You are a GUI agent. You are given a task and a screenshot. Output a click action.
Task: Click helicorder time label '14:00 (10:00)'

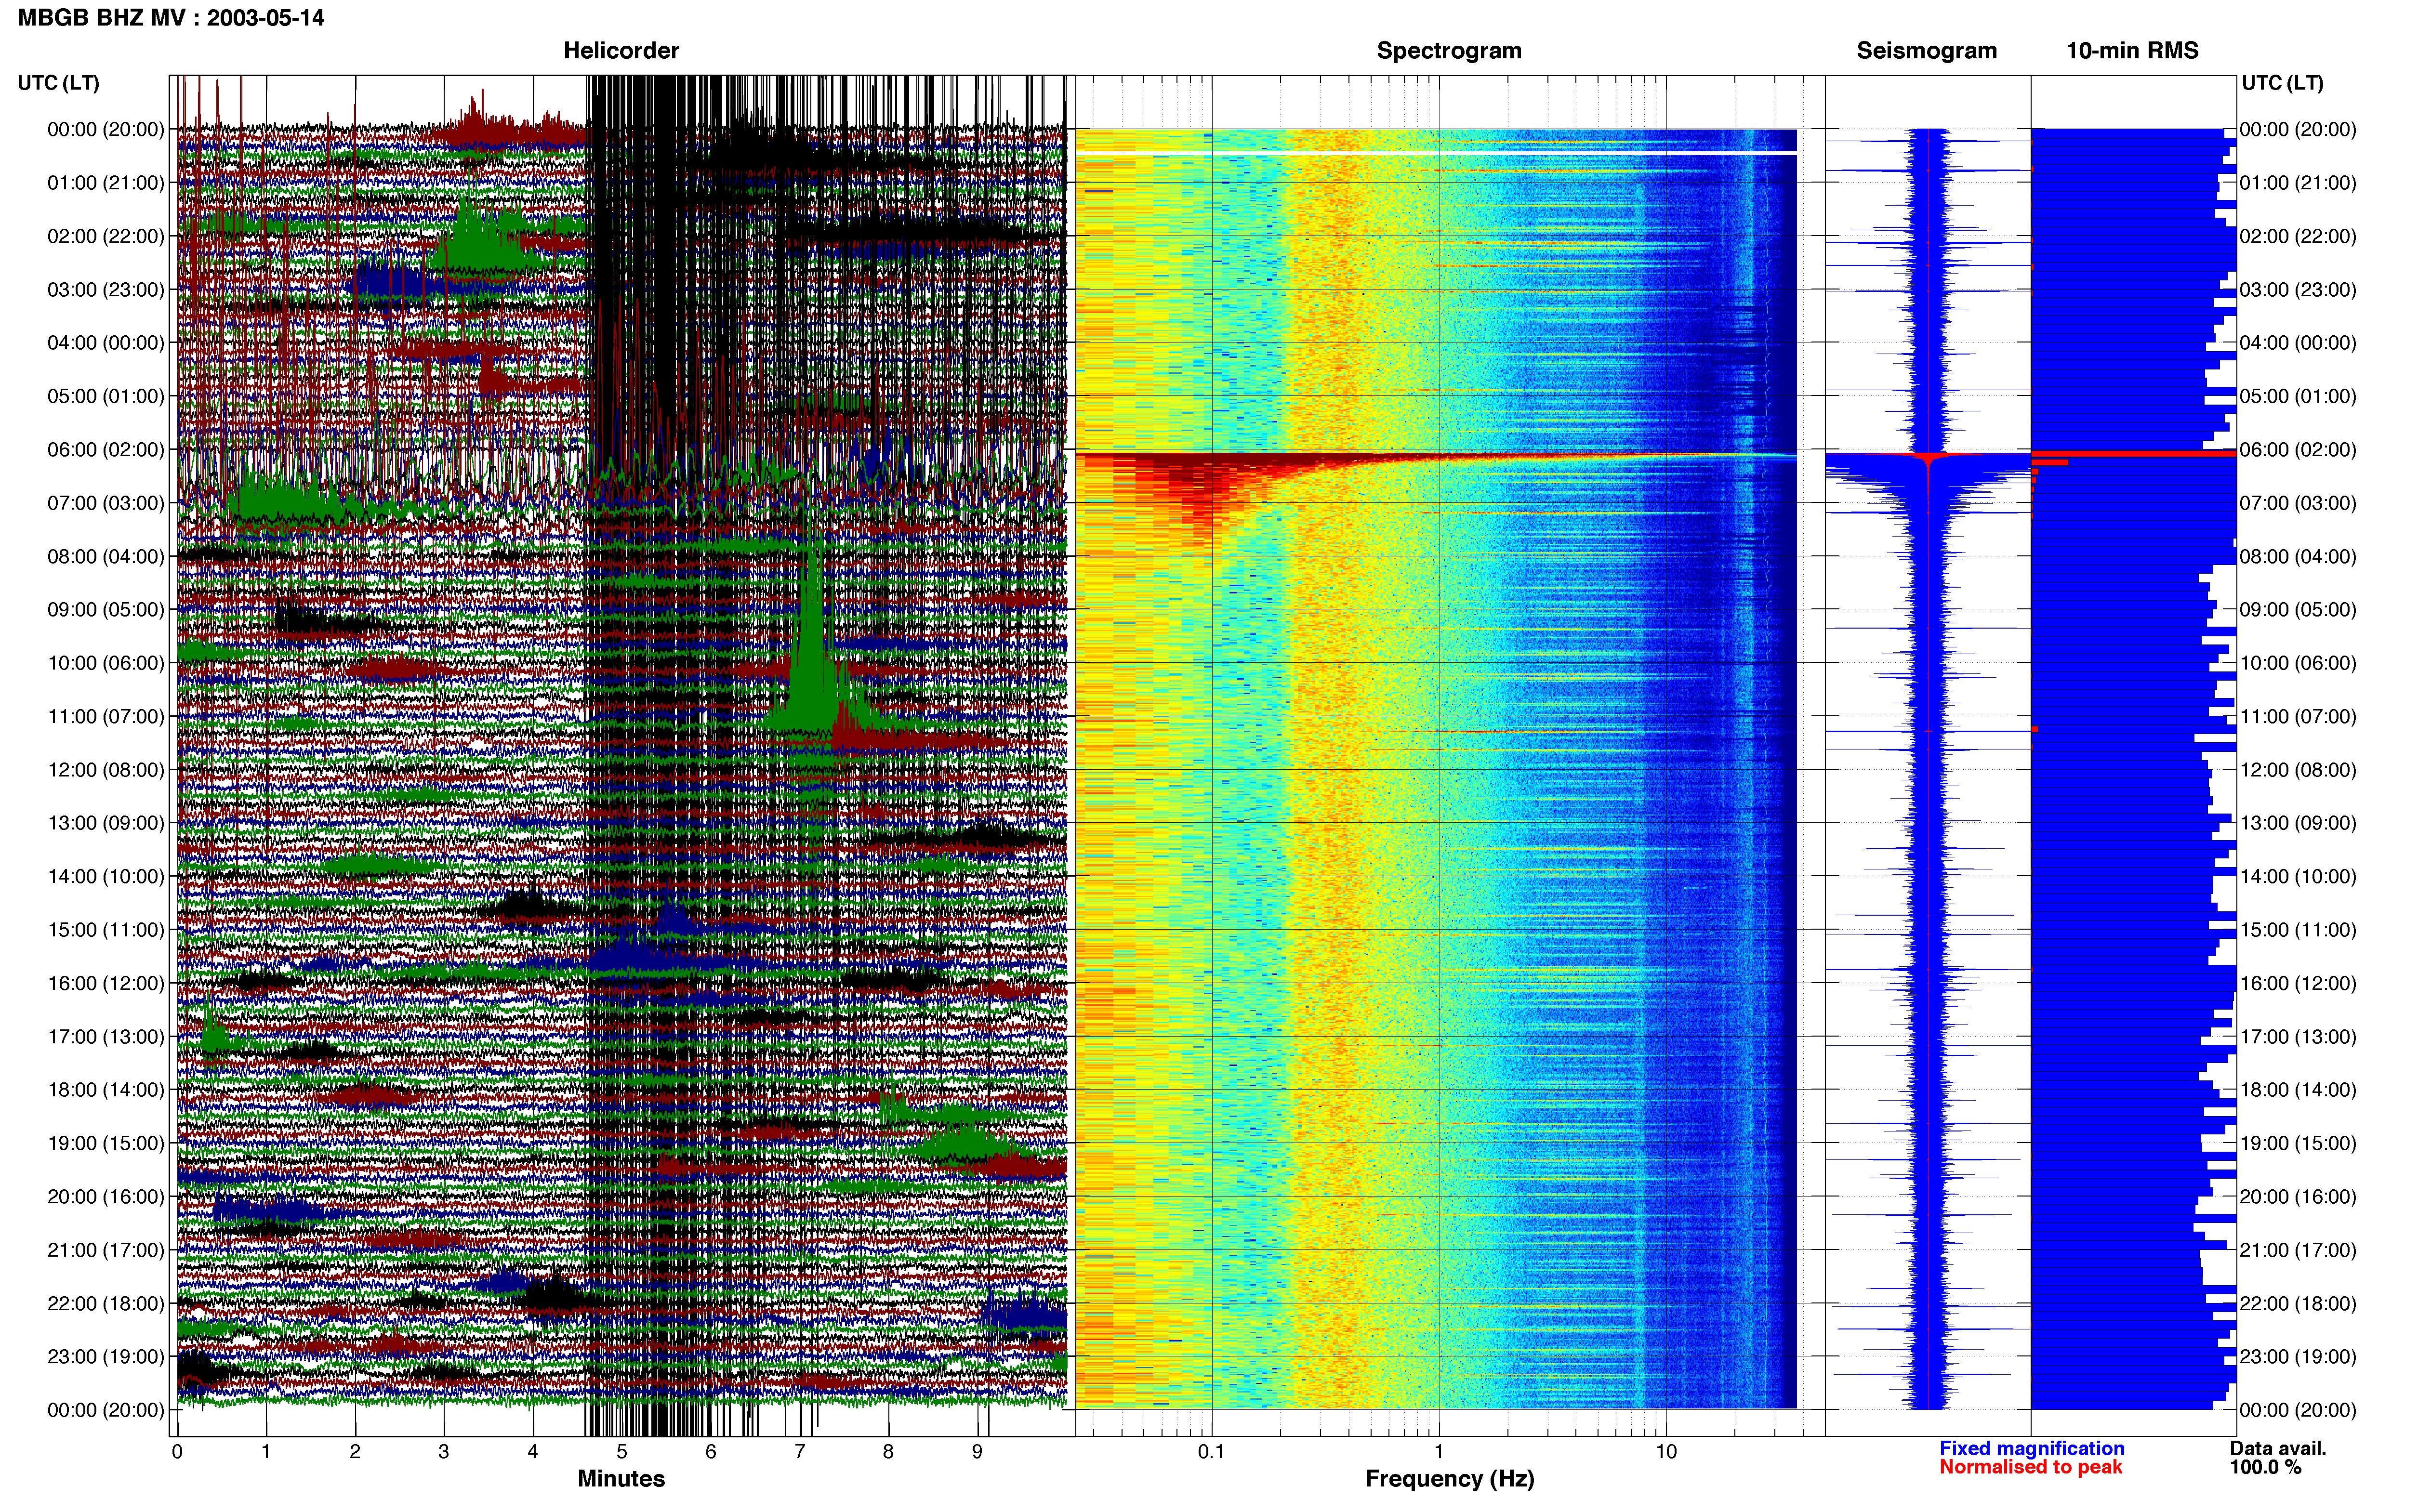(106, 877)
